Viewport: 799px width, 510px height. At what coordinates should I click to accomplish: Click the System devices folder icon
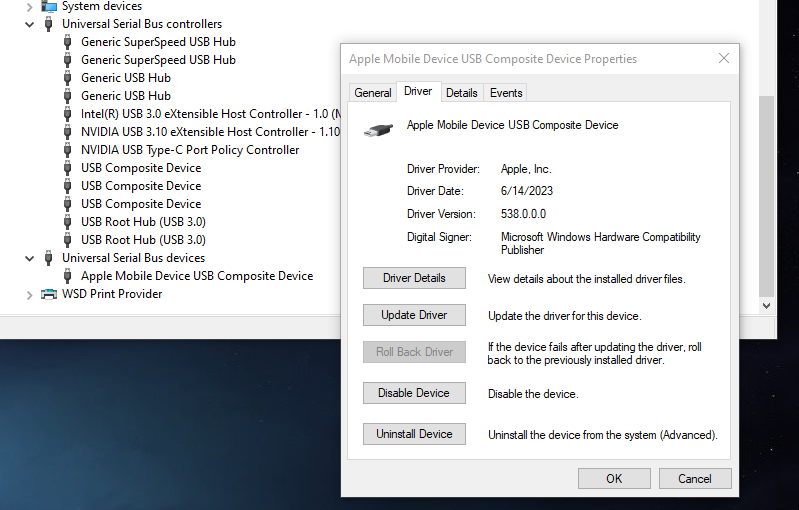[x=49, y=6]
